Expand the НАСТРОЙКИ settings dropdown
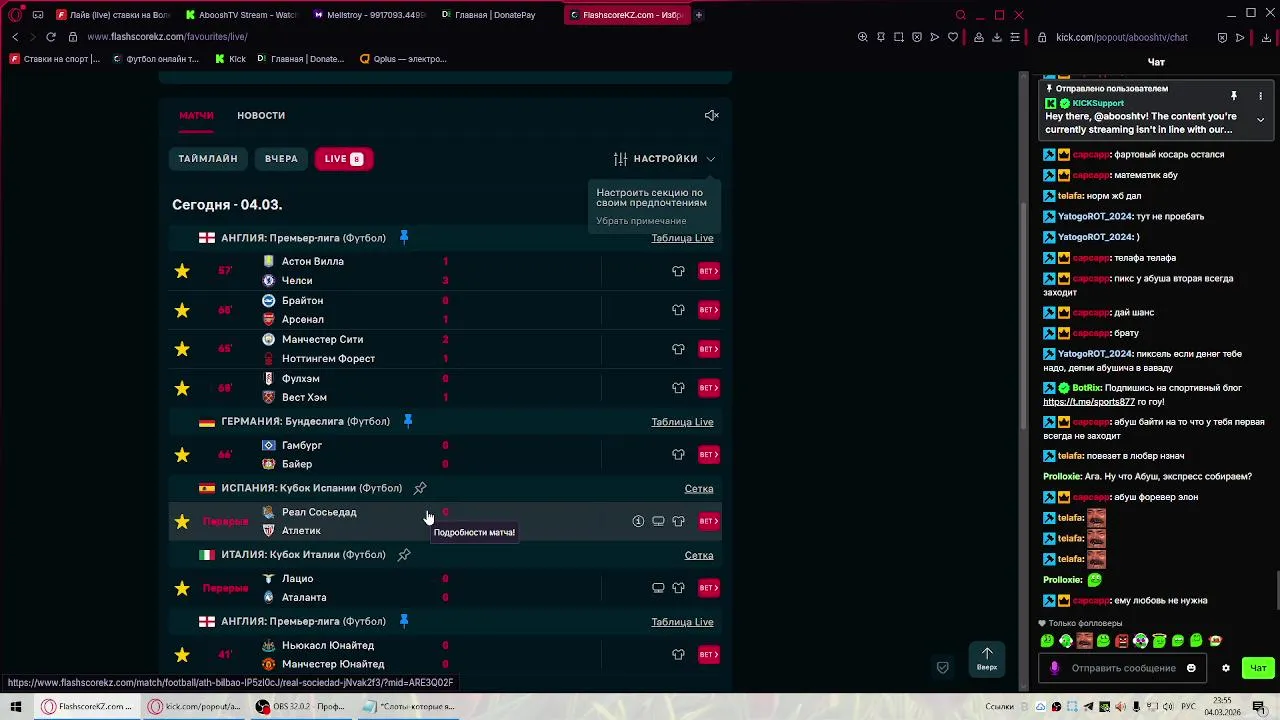1280x720 pixels. 665,159
